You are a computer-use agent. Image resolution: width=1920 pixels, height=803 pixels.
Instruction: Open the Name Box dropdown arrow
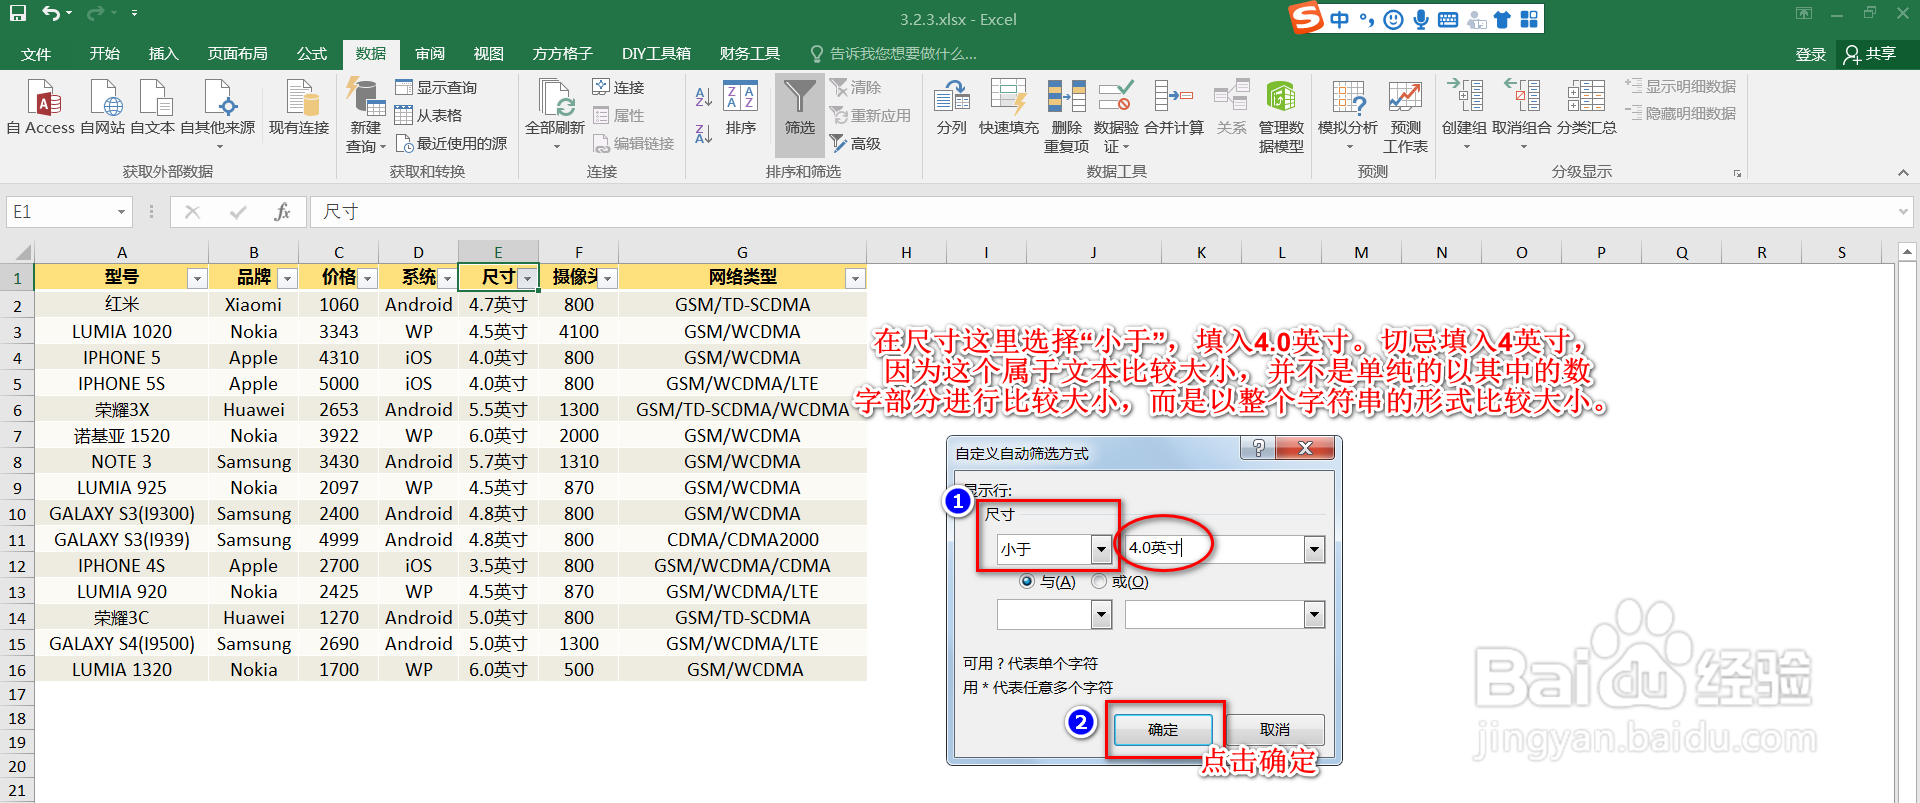pos(121,212)
